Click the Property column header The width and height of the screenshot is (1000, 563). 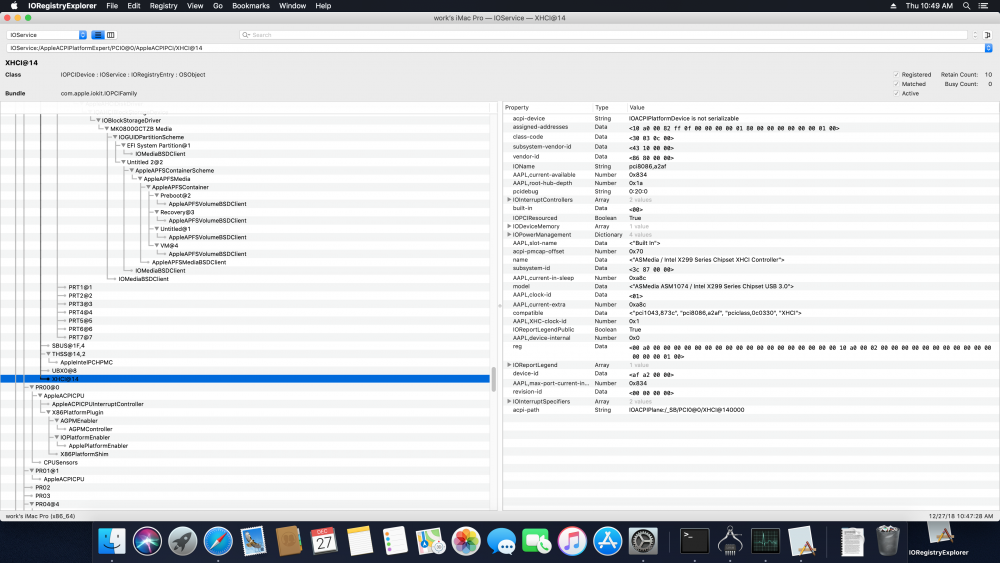[x=517, y=108]
